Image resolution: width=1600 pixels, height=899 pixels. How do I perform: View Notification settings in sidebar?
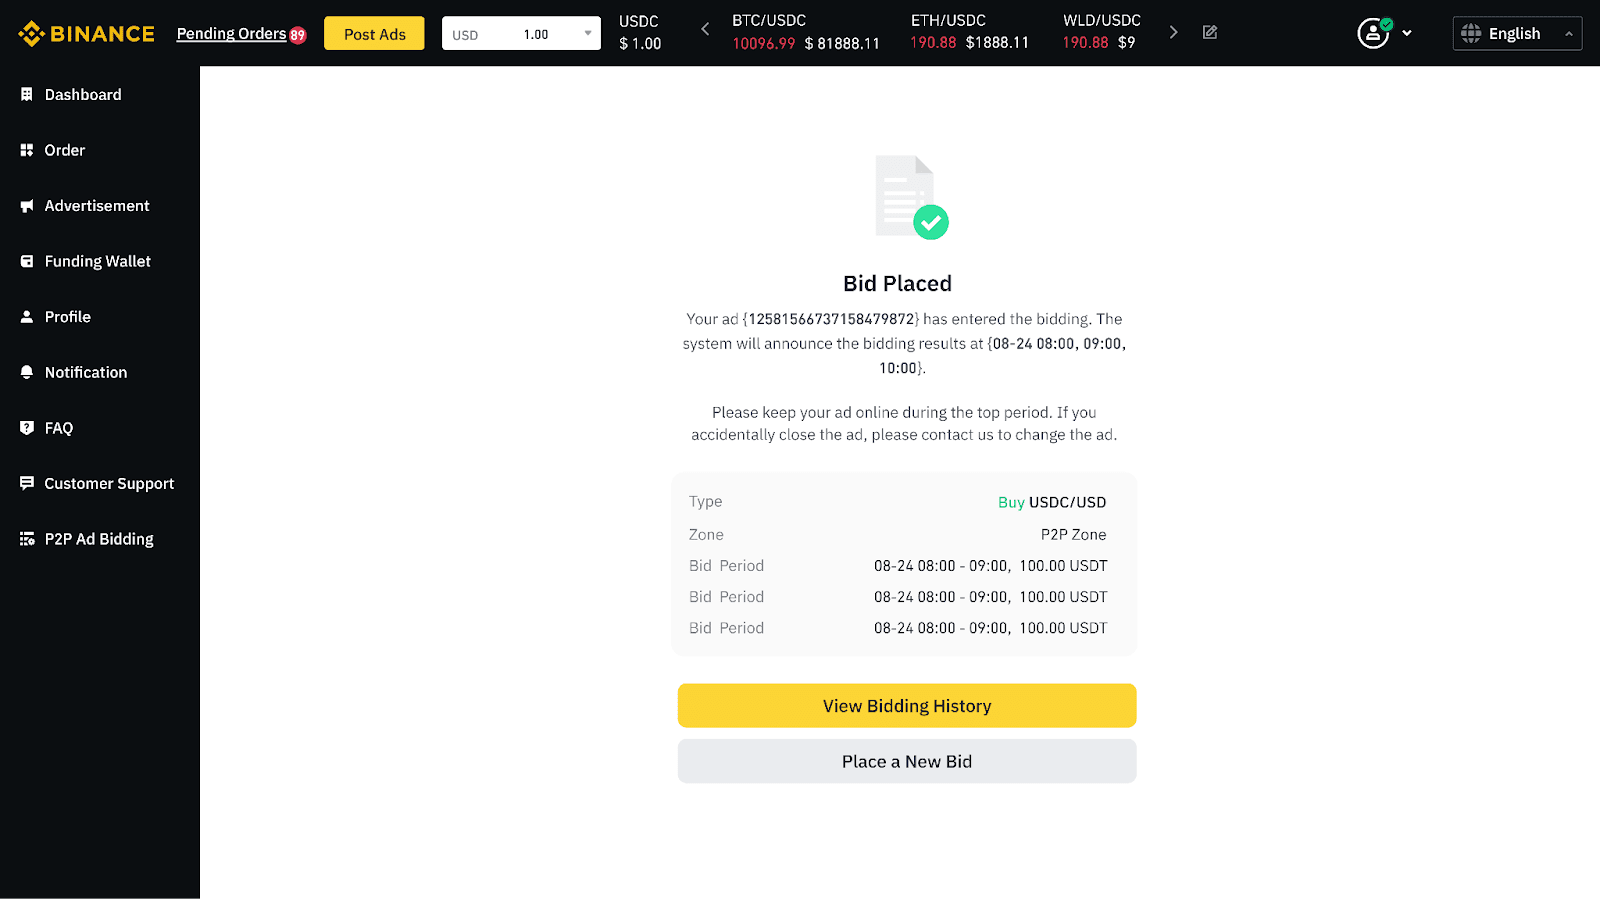pos(85,372)
